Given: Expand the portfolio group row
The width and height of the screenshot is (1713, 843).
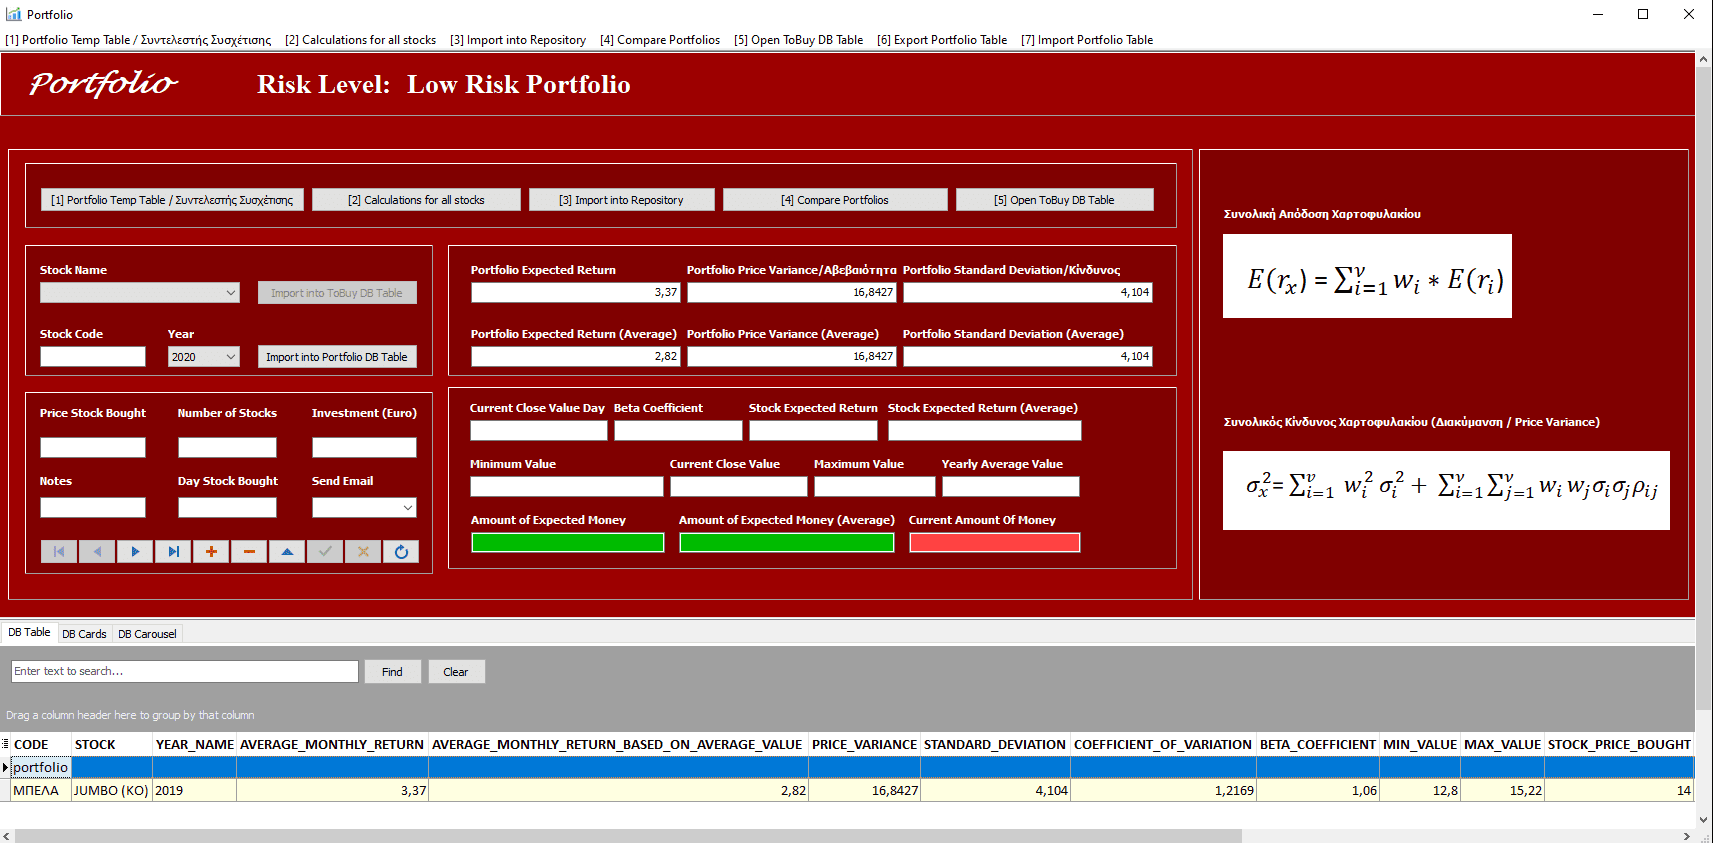Looking at the screenshot, I should click(6, 767).
